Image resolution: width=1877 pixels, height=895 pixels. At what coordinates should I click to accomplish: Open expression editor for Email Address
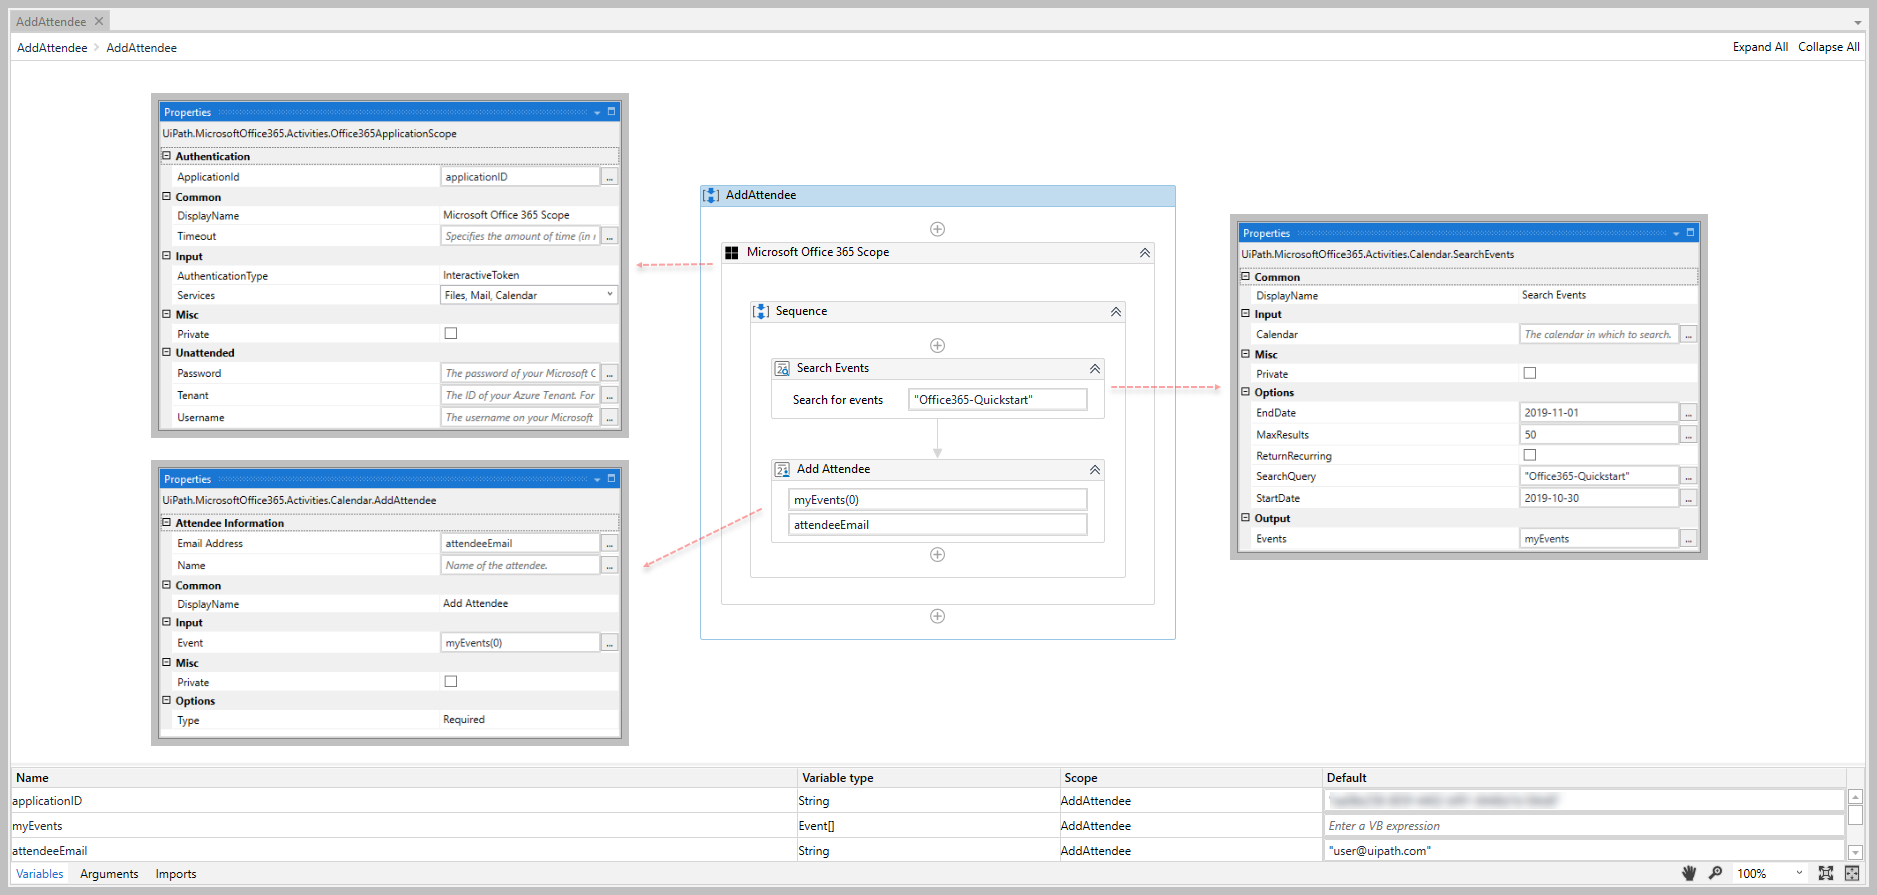click(609, 544)
